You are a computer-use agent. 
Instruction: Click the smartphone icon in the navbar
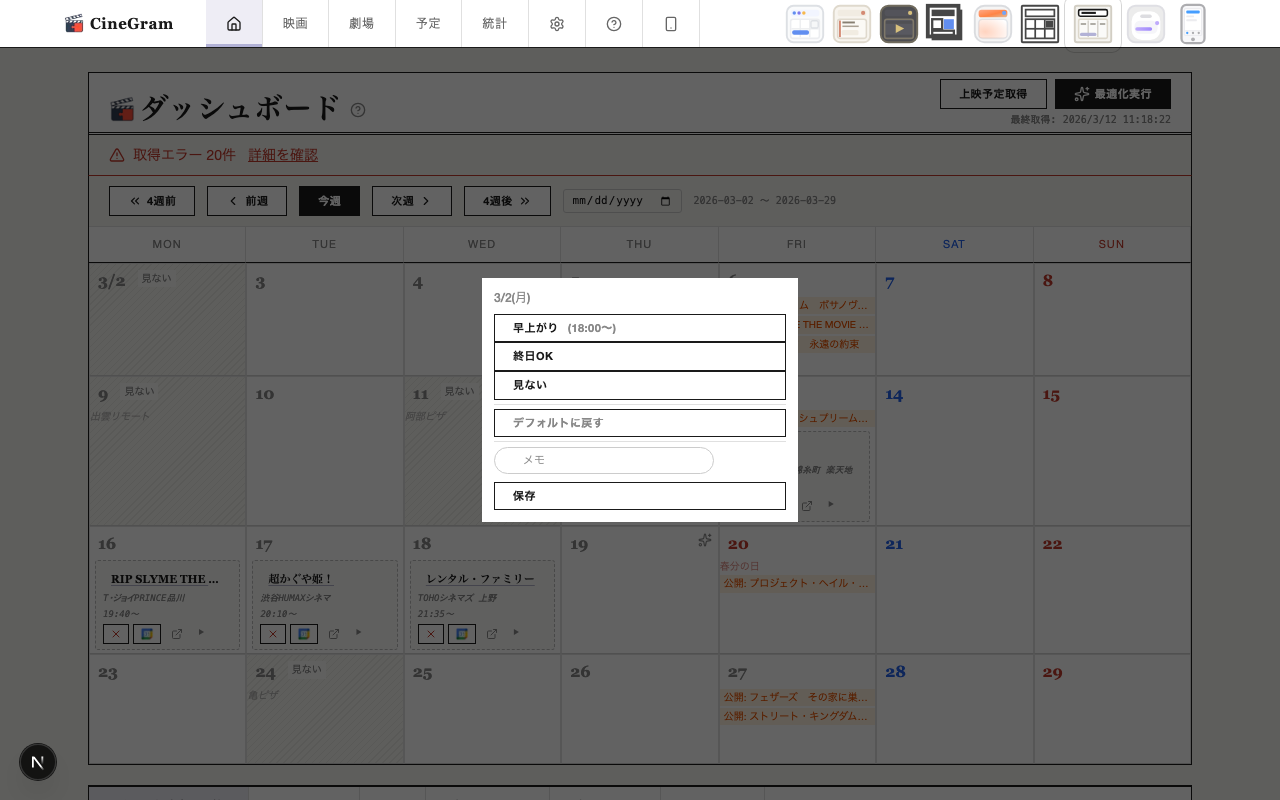671,24
